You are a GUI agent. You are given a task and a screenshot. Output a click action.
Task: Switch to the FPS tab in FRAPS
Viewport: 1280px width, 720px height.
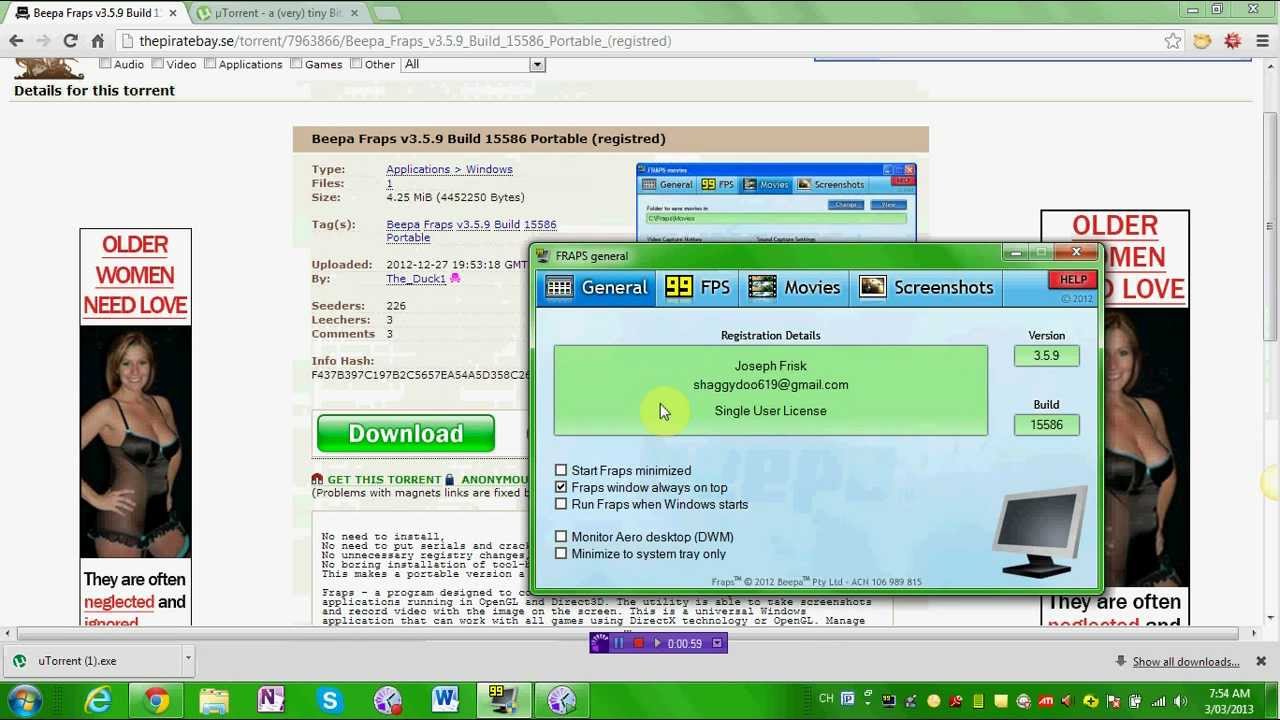[697, 288]
